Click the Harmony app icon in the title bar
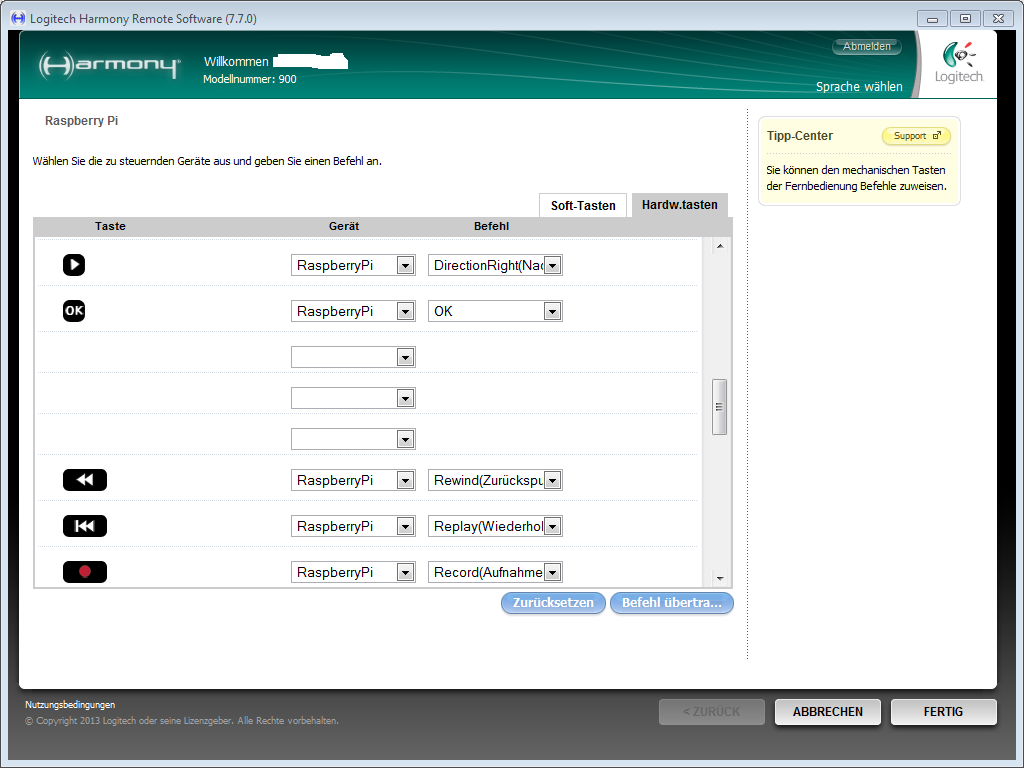Viewport: 1024px width, 768px height. coord(18,18)
